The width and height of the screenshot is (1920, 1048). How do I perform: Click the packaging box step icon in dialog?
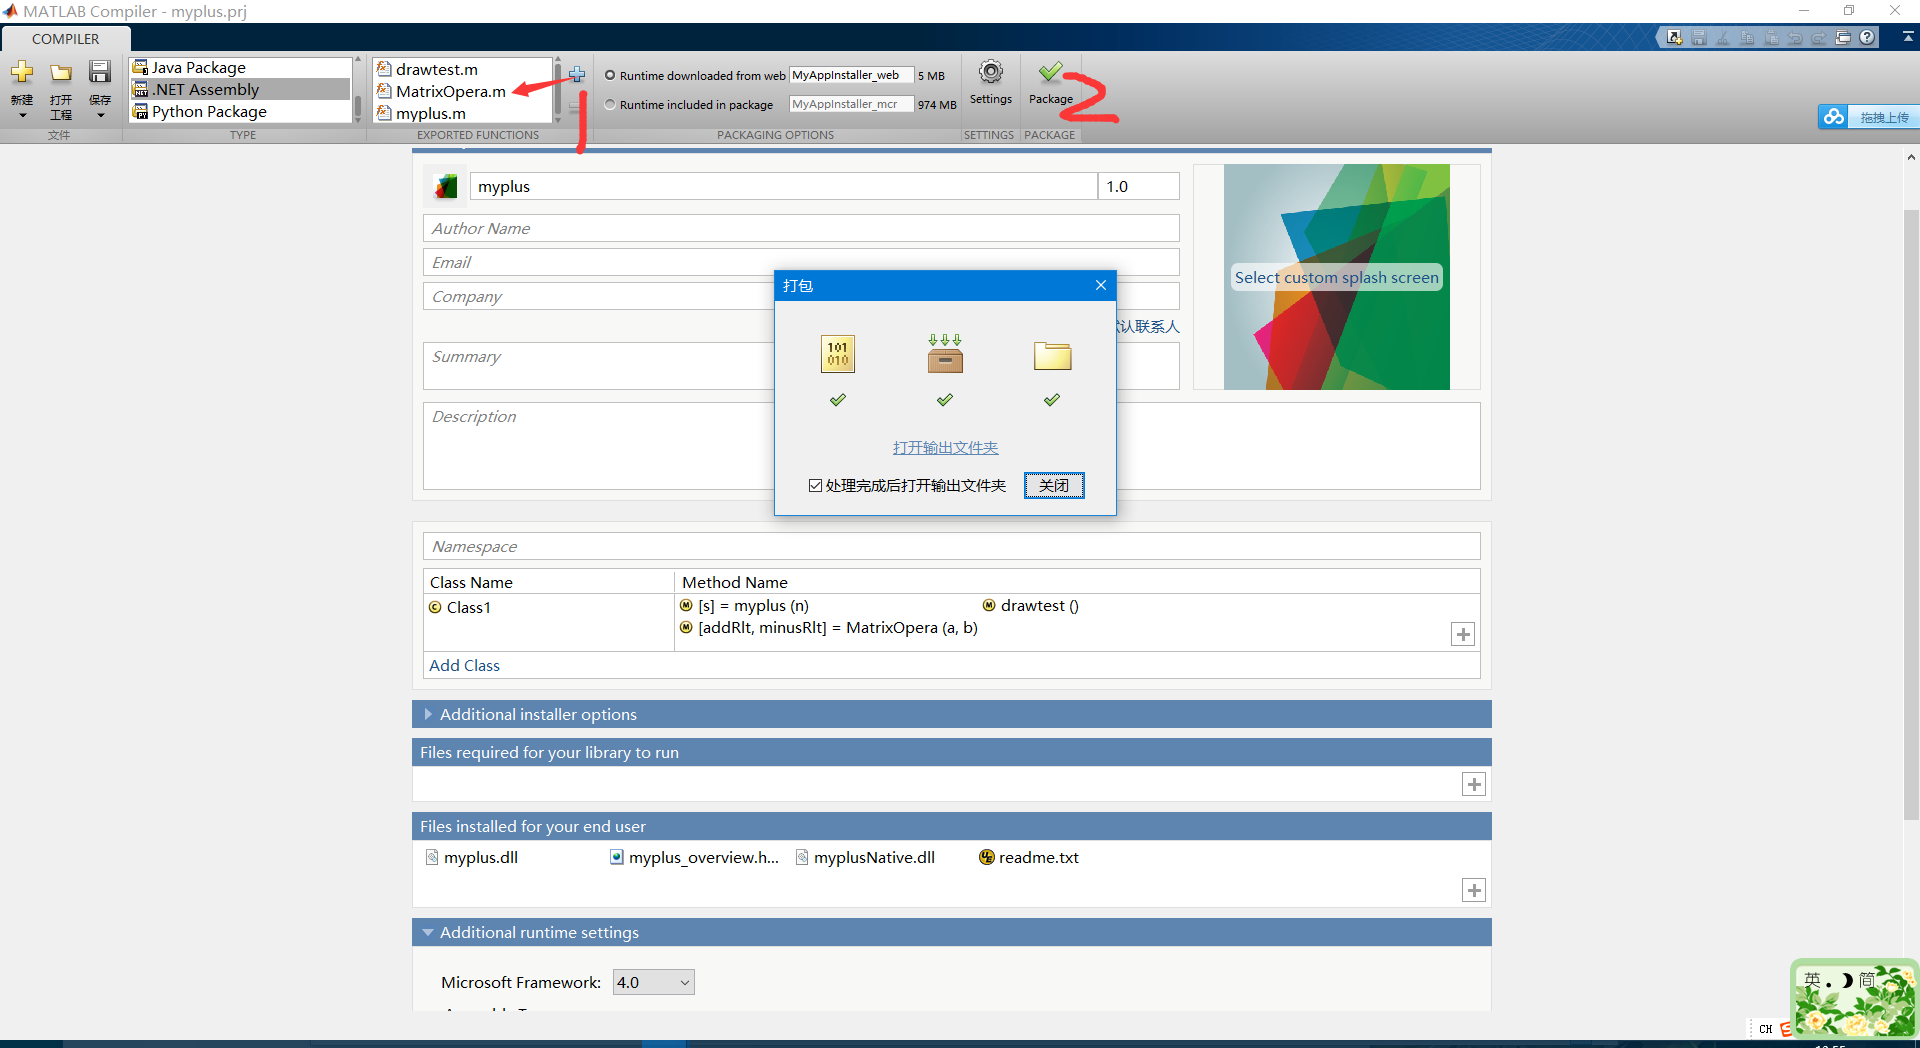(x=945, y=354)
